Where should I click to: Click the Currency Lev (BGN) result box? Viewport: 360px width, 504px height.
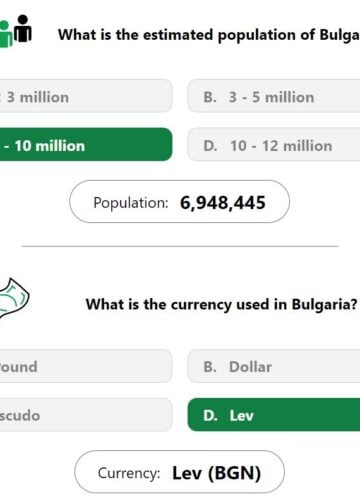(x=180, y=472)
